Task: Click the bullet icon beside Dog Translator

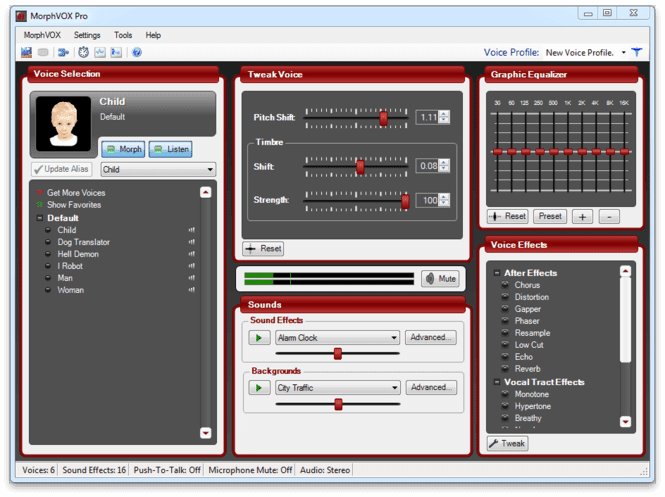Action: [48, 242]
